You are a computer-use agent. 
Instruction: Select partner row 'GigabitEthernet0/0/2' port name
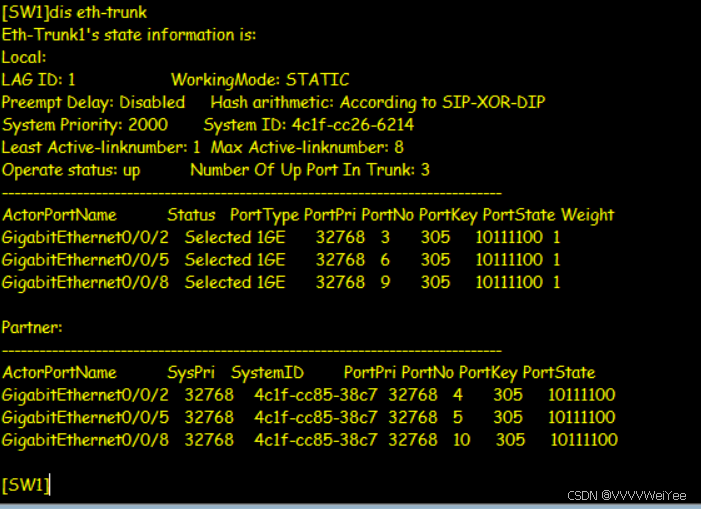point(85,395)
